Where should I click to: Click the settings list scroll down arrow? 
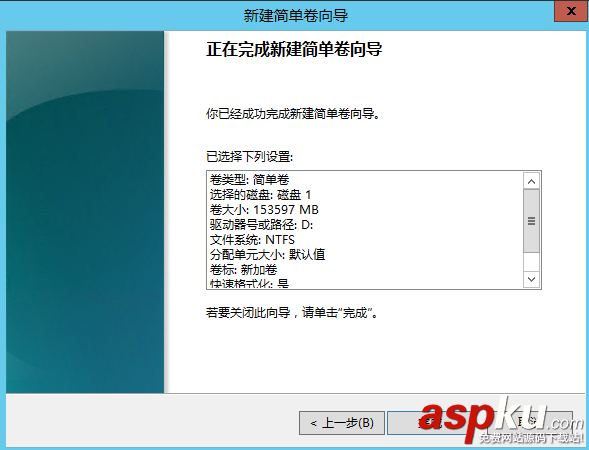click(x=531, y=279)
